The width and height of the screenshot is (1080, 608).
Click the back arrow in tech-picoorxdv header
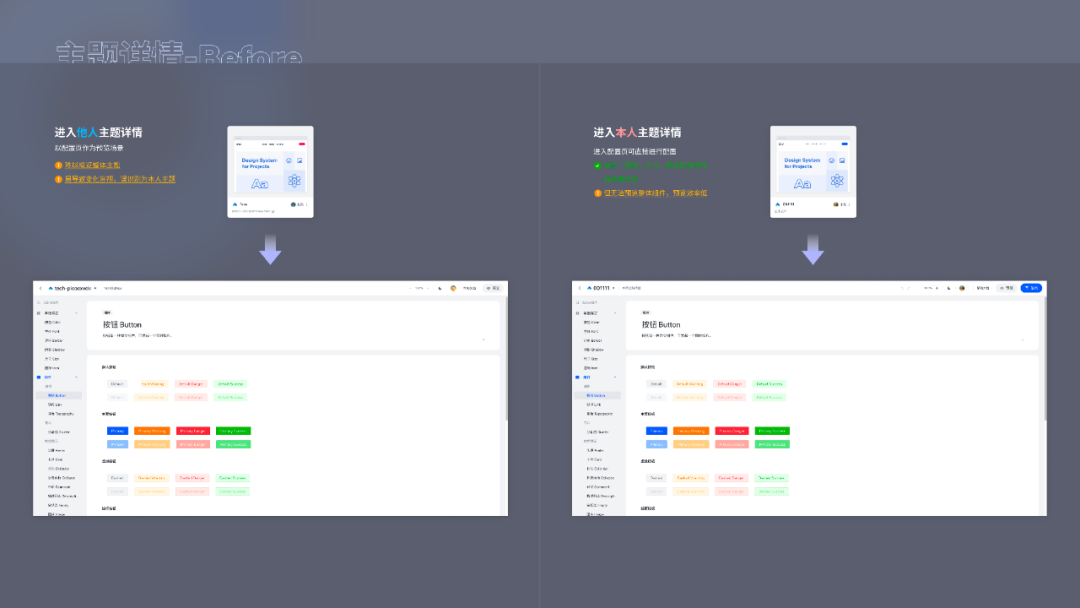(x=41, y=289)
